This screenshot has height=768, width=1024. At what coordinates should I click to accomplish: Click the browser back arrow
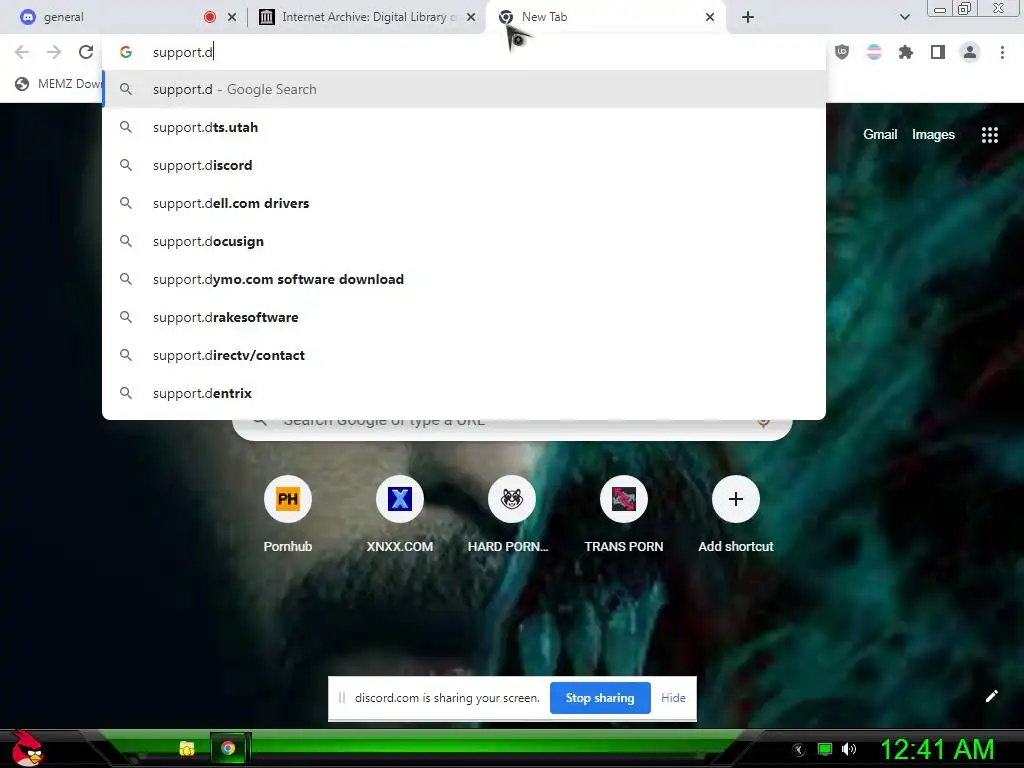(22, 52)
